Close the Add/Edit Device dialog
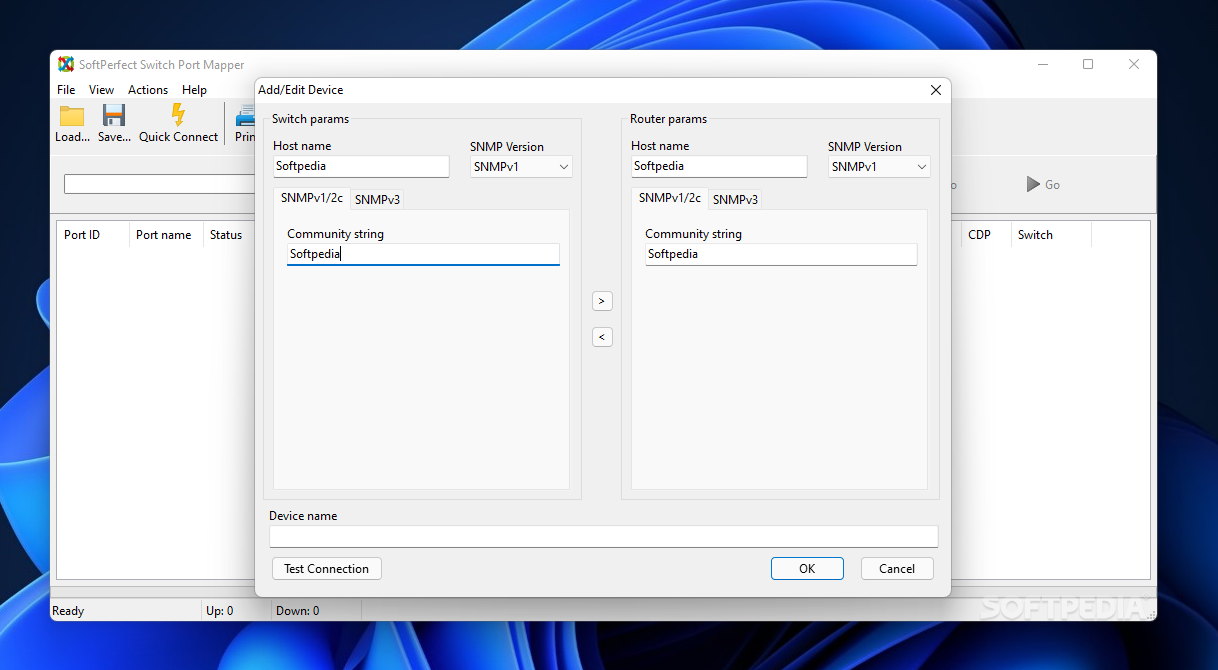This screenshot has height=670, width=1218. click(x=936, y=90)
